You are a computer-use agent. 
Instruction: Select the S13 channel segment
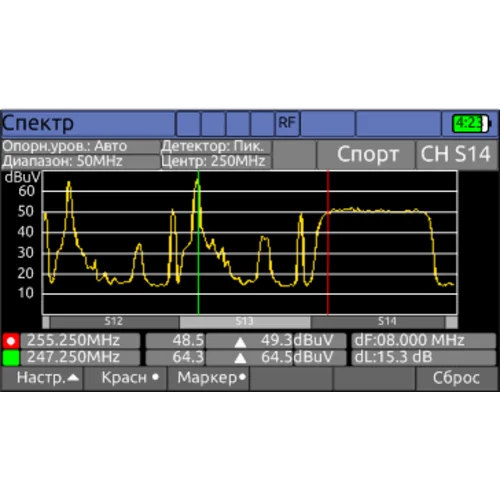(245, 322)
